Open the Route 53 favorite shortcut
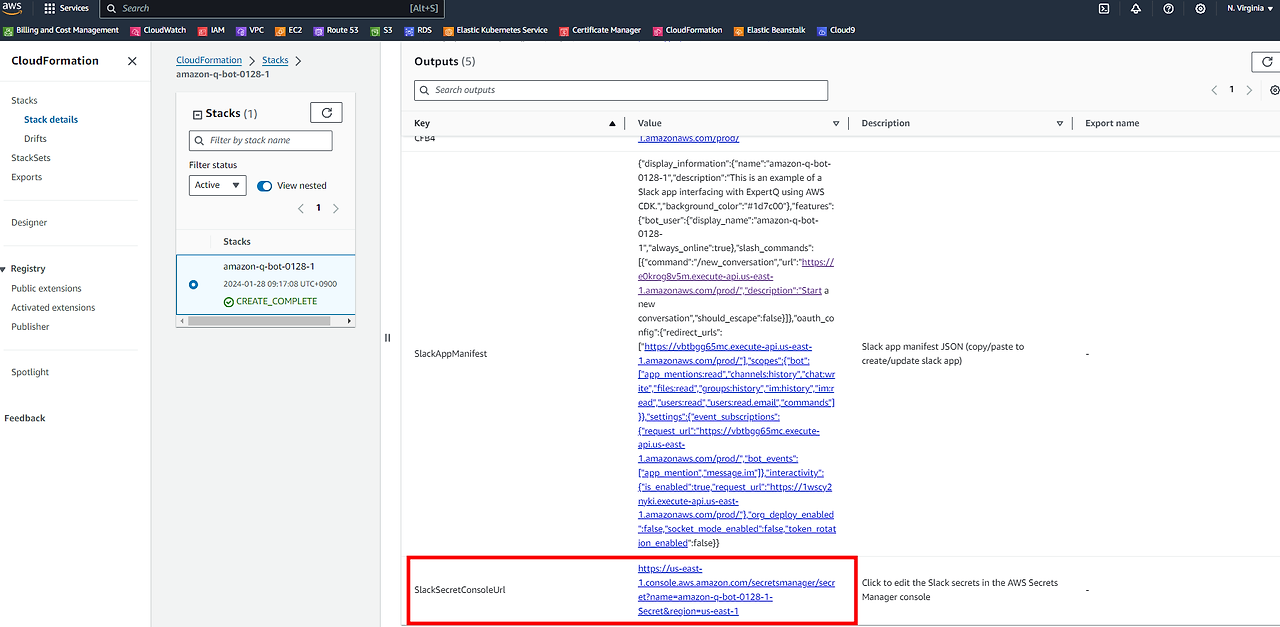The width and height of the screenshot is (1280, 627). pyautogui.click(x=336, y=30)
